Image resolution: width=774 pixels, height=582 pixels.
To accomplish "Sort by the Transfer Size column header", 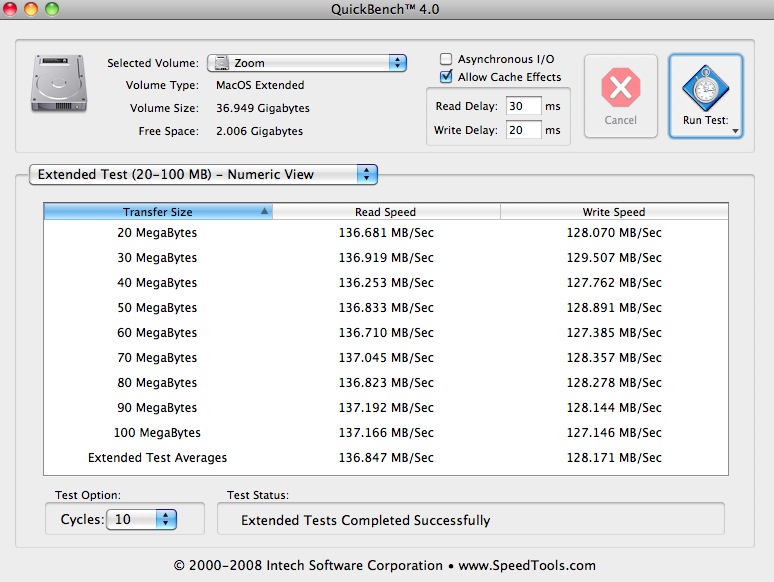I will coord(158,212).
